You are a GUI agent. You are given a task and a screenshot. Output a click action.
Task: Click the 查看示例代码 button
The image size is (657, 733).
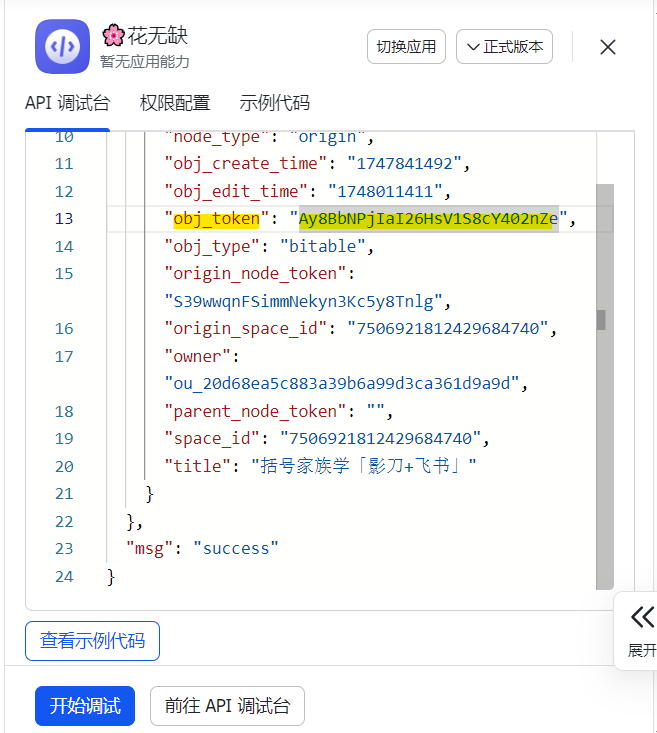point(92,641)
